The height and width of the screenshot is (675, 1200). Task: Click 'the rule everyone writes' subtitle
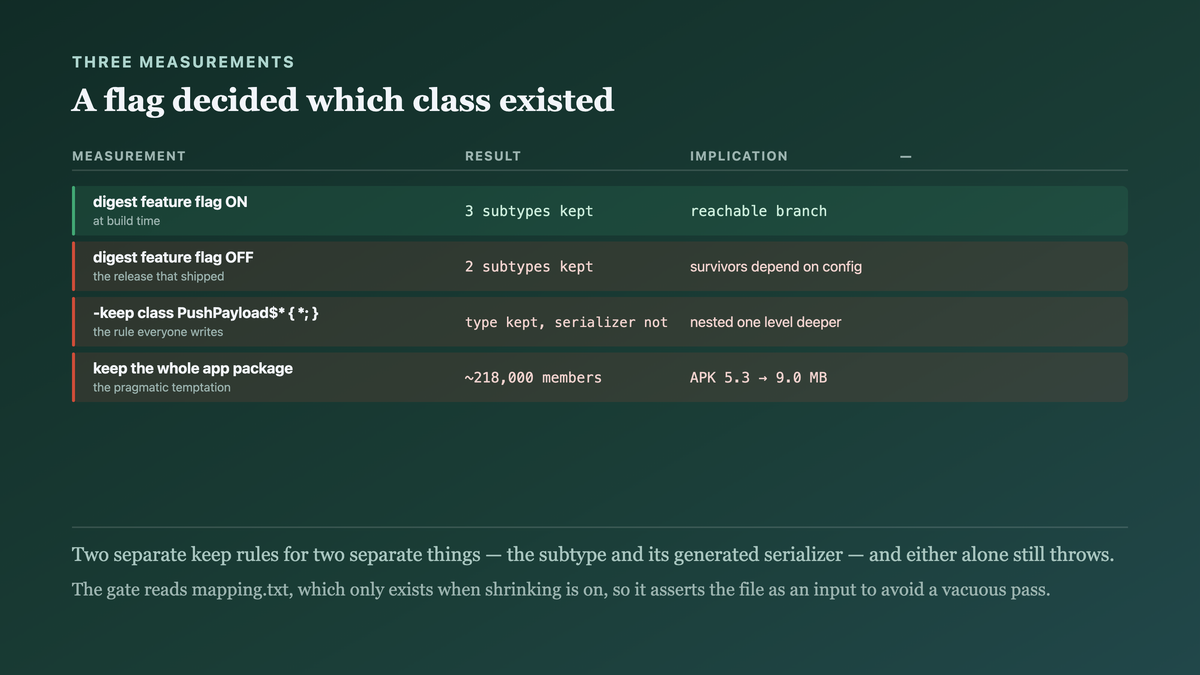158,332
